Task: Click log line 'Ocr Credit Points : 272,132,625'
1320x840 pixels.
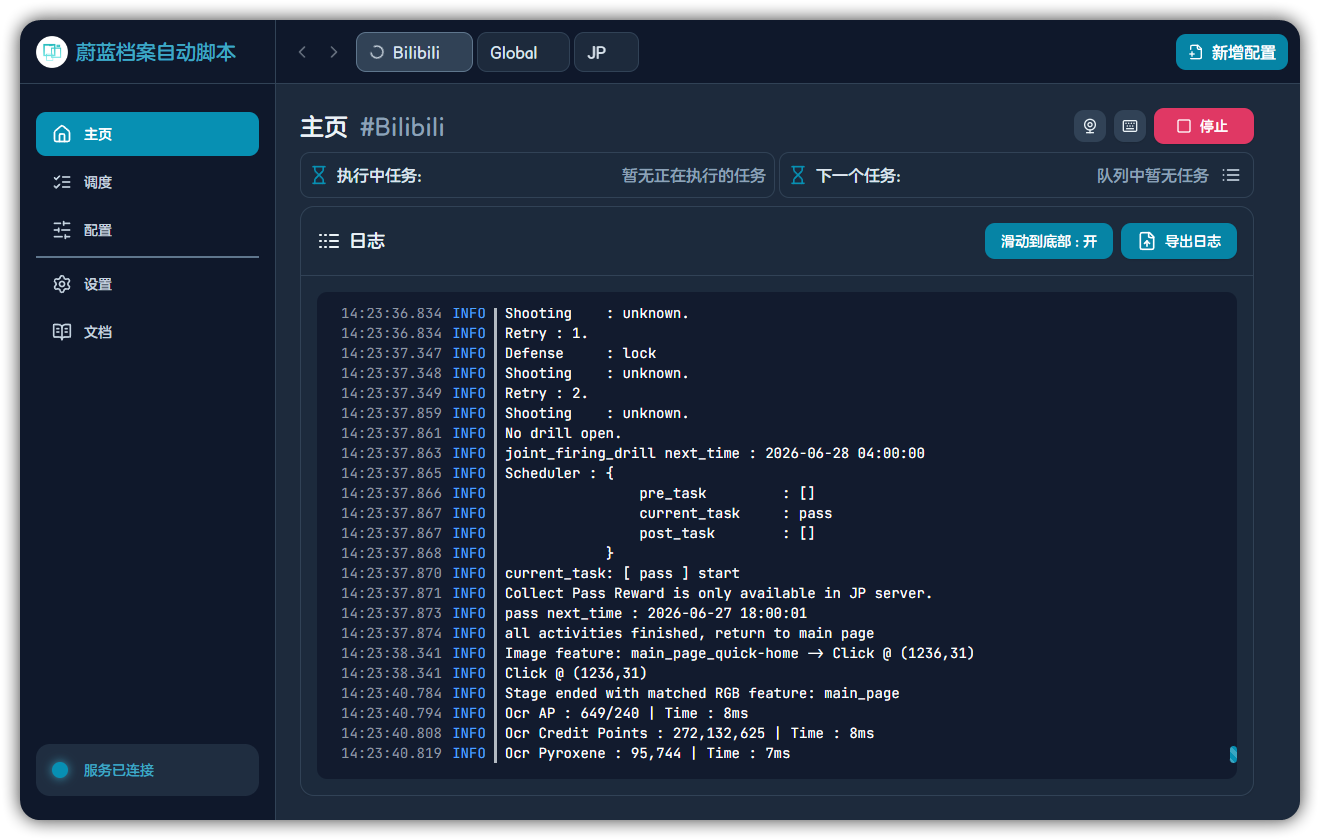Action: (x=689, y=733)
